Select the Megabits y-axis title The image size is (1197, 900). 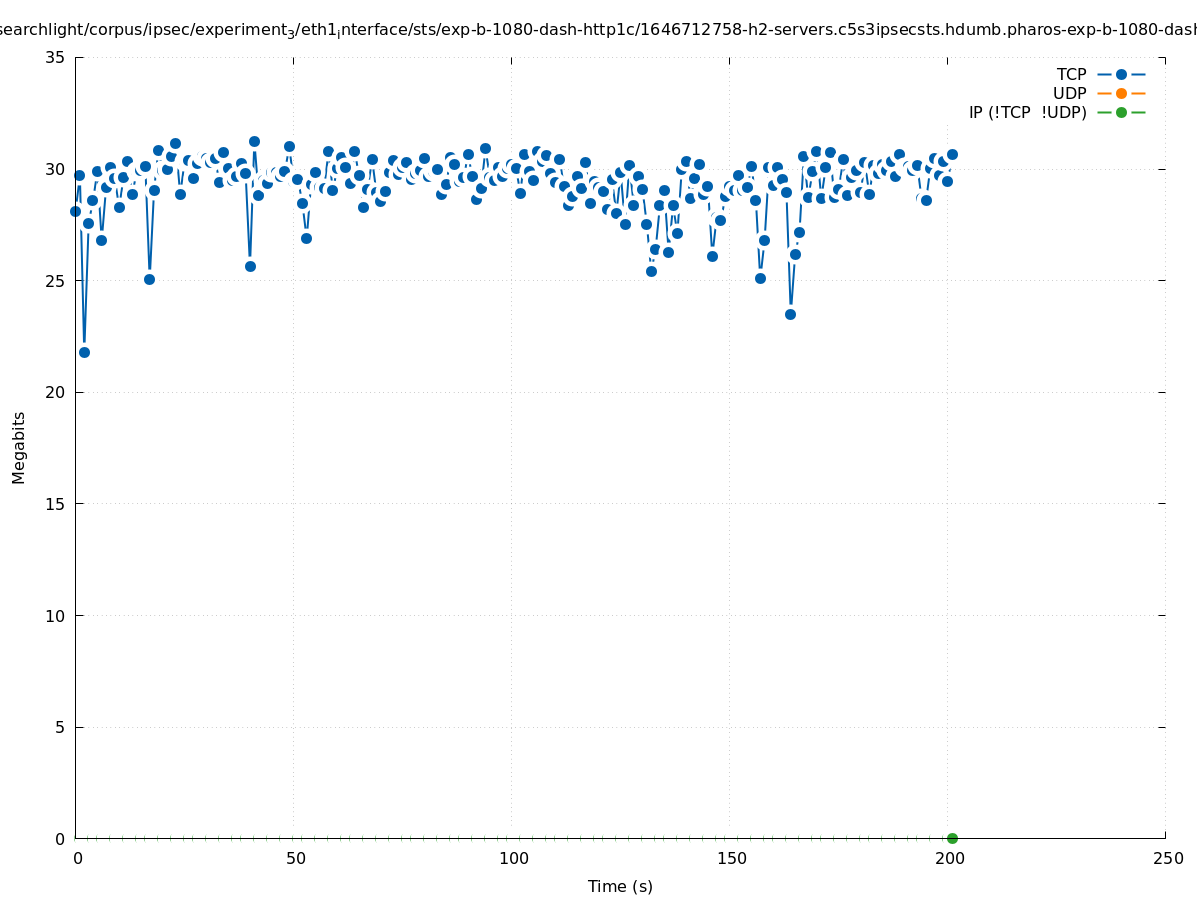pos(19,447)
